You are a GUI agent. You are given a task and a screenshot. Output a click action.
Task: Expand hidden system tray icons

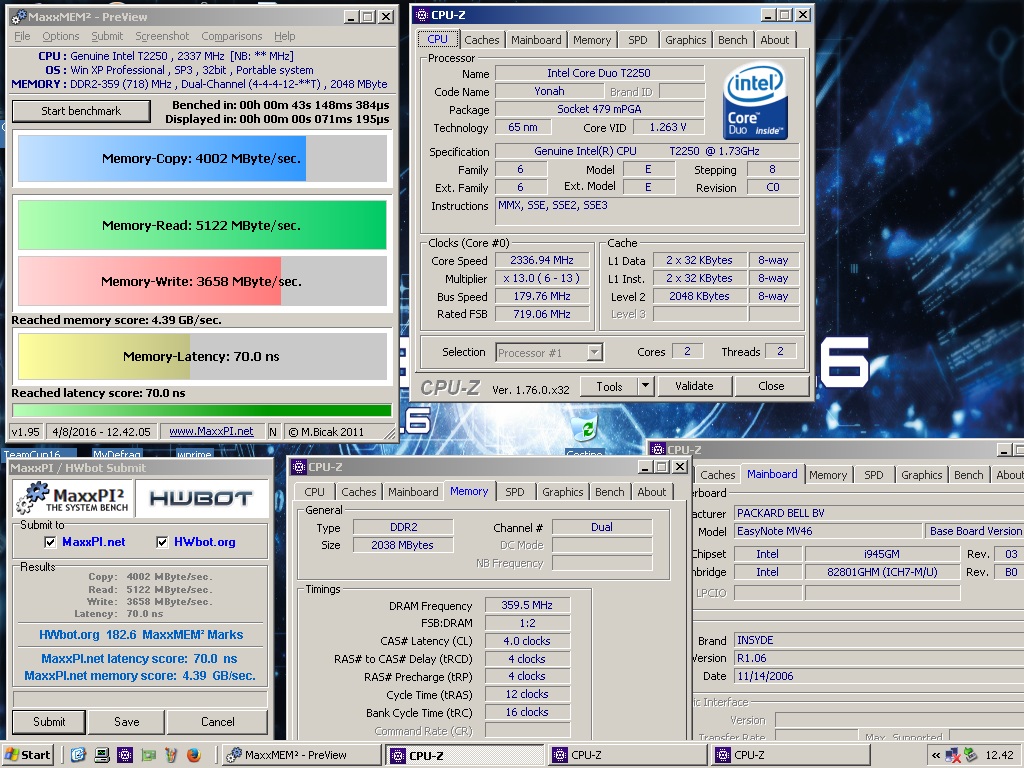tap(936, 755)
